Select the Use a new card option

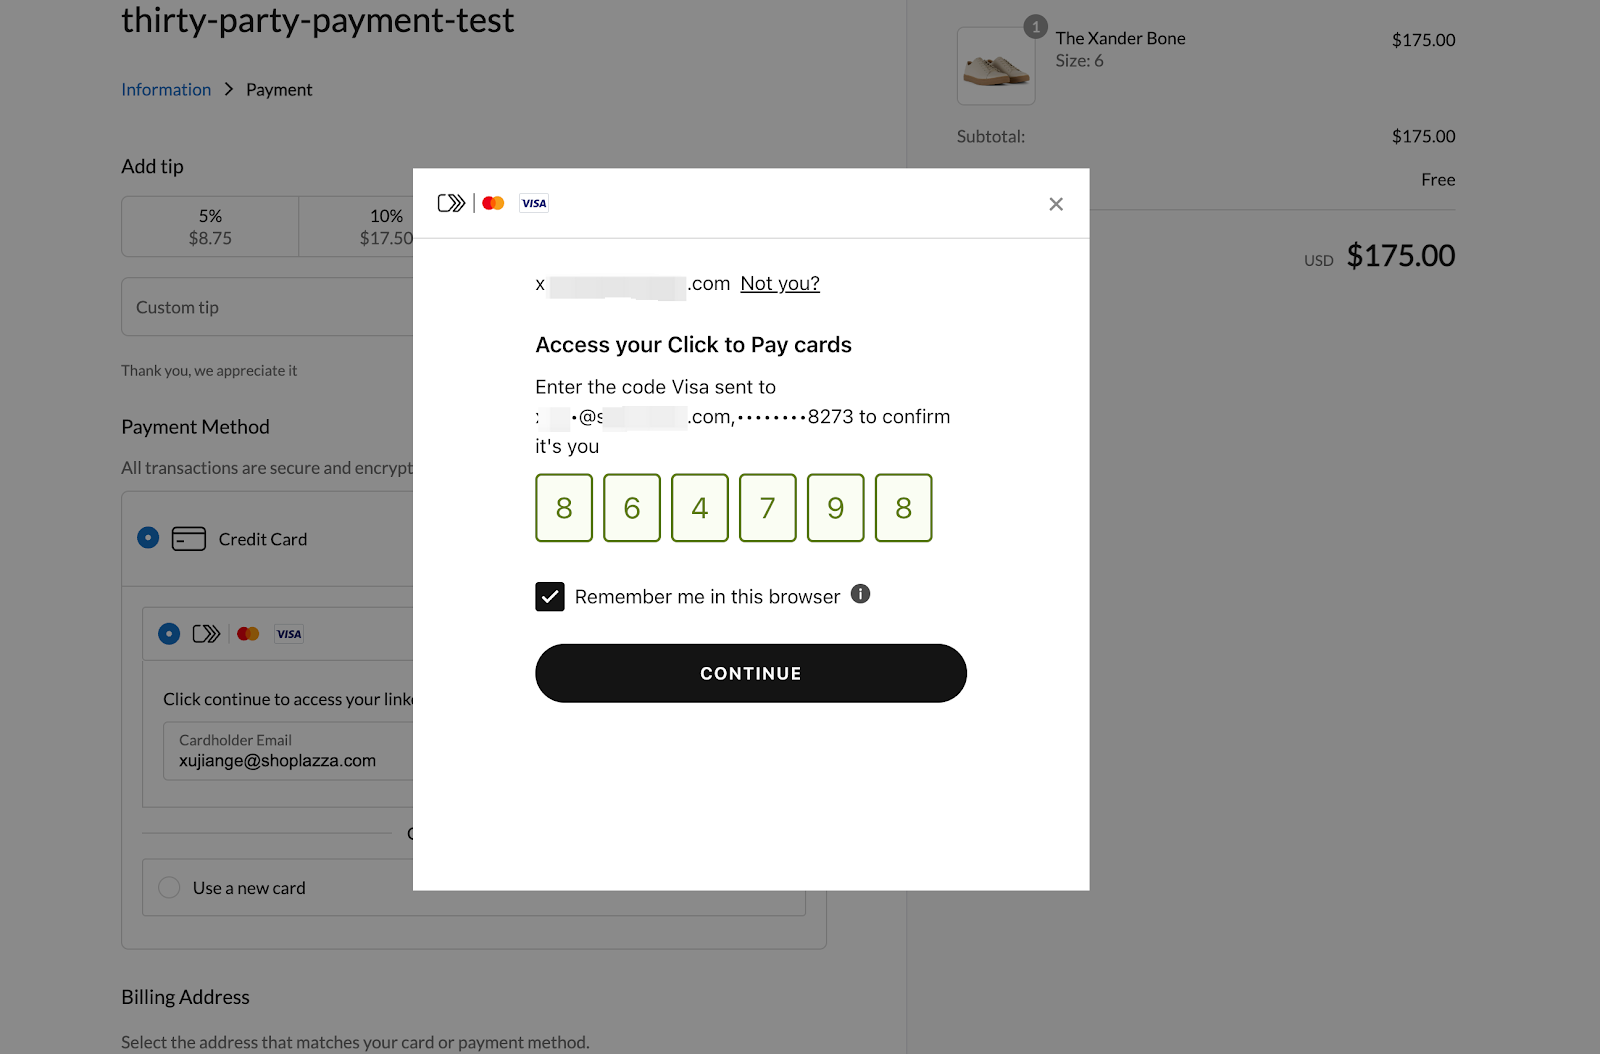169,888
